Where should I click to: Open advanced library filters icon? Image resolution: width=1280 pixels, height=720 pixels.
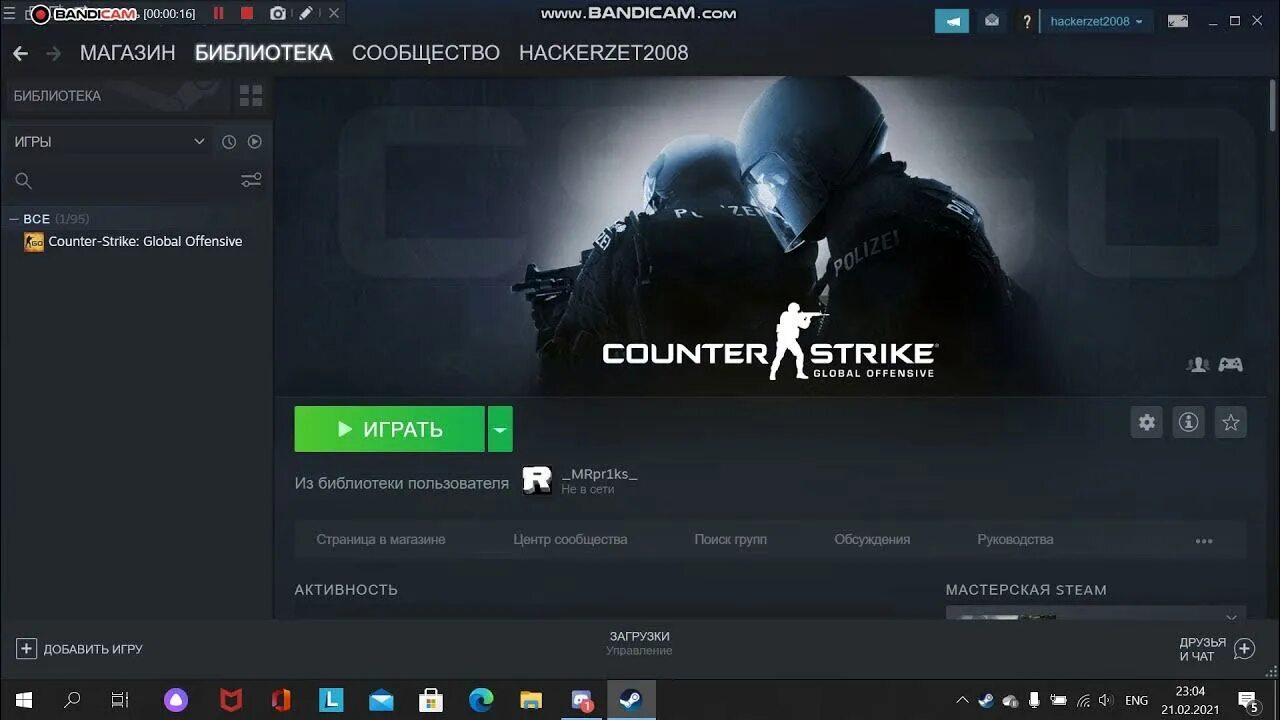click(x=251, y=181)
